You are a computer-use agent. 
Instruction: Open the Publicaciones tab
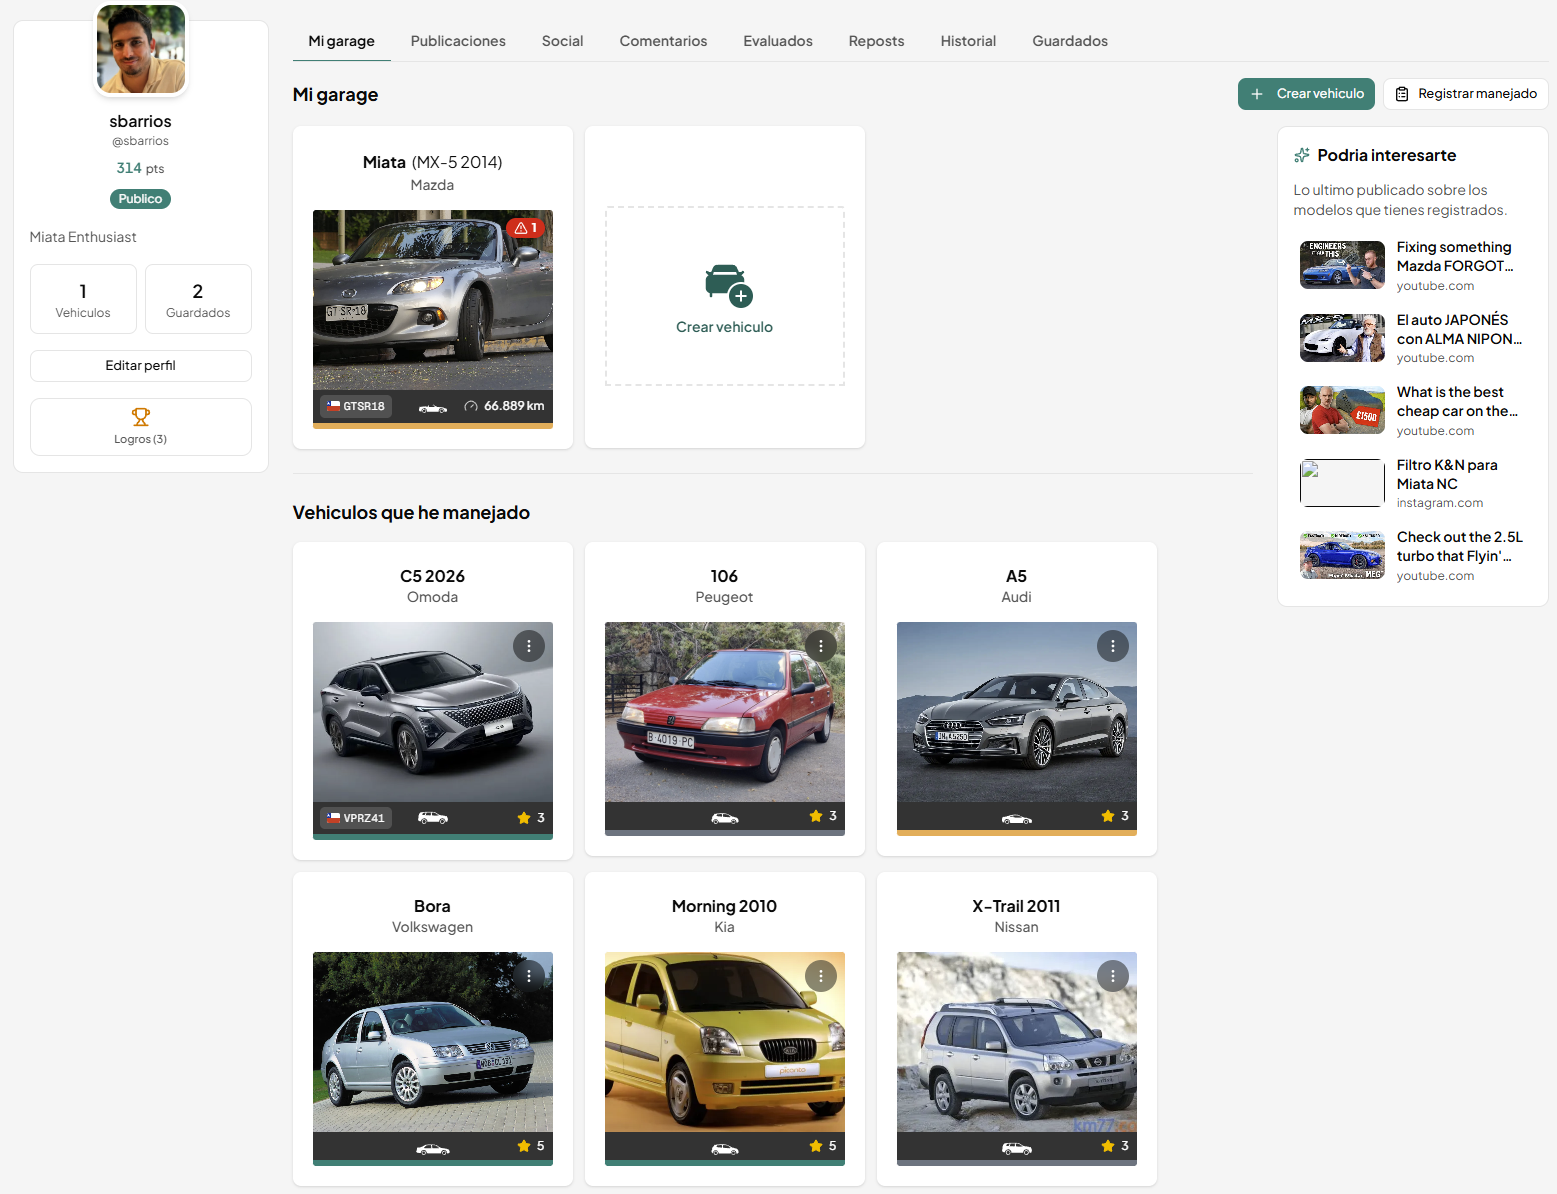point(458,41)
